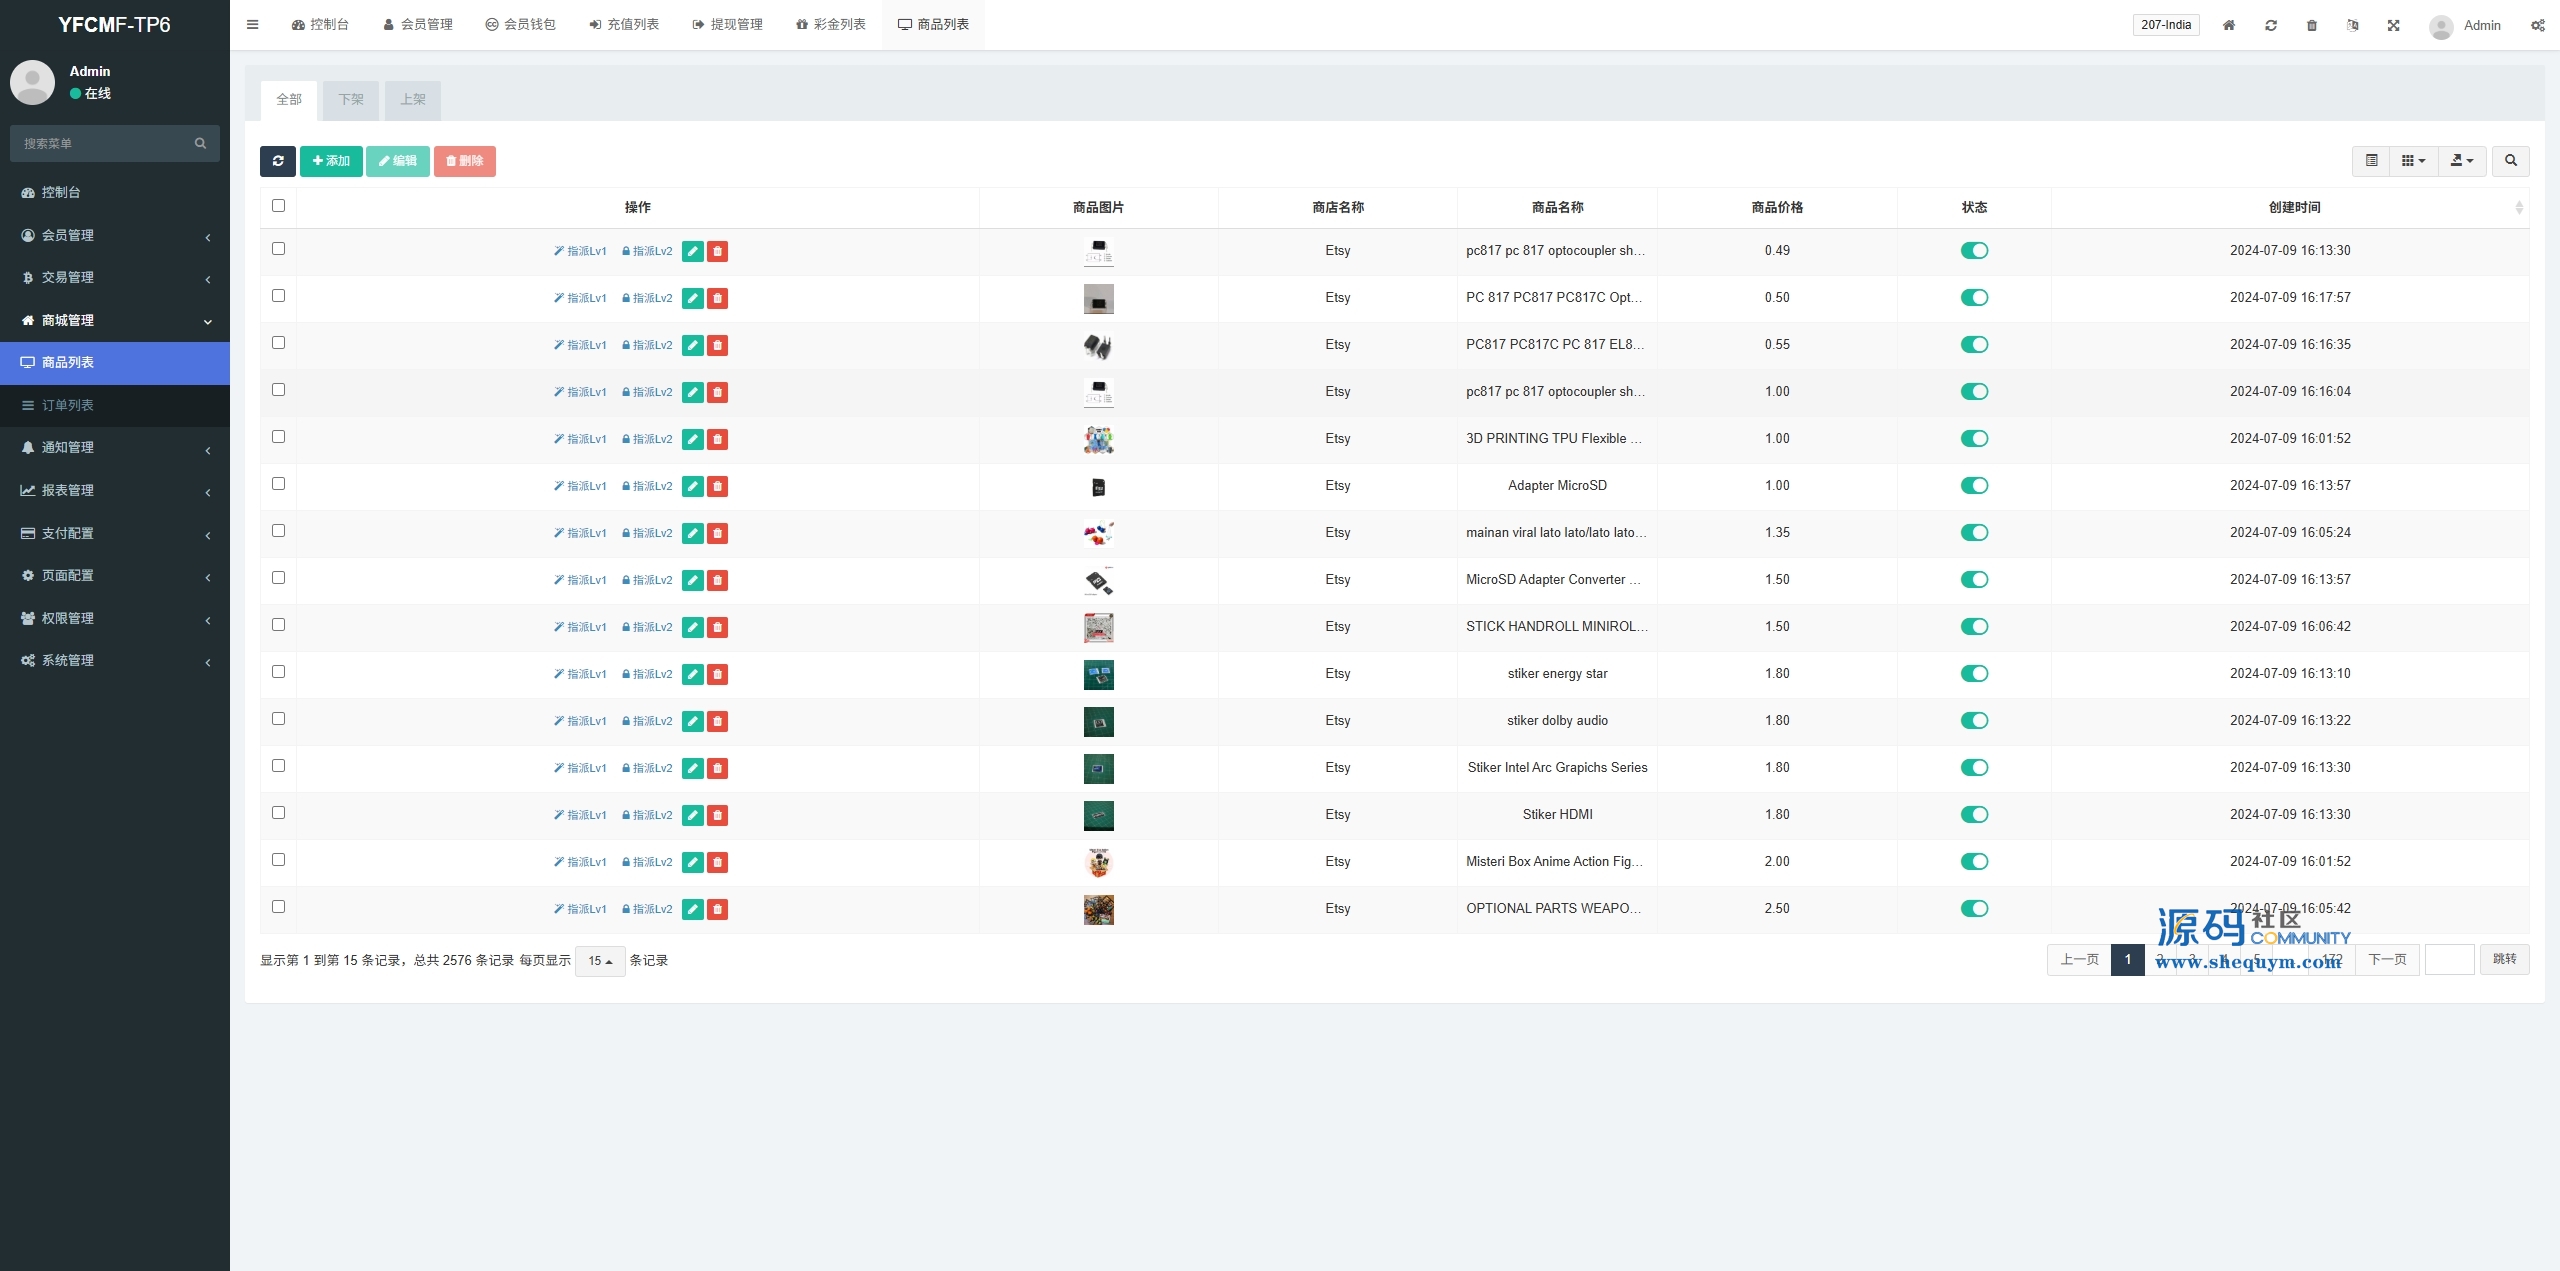Open the 15 records per page dropdown
The height and width of the screenshot is (1271, 2560).
coord(600,961)
